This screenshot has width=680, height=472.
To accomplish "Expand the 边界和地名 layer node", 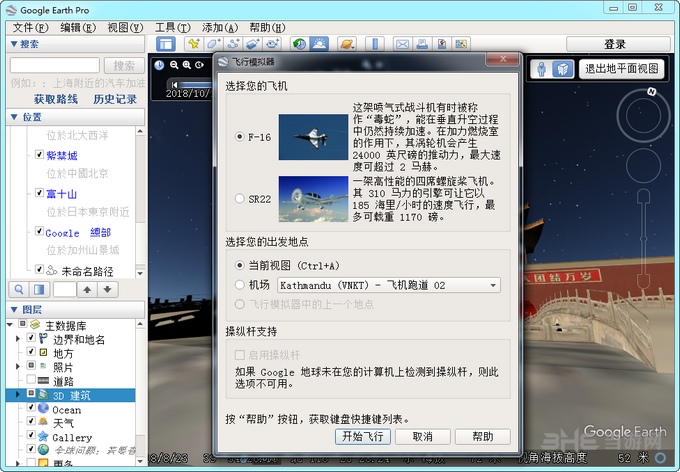I will [18, 338].
